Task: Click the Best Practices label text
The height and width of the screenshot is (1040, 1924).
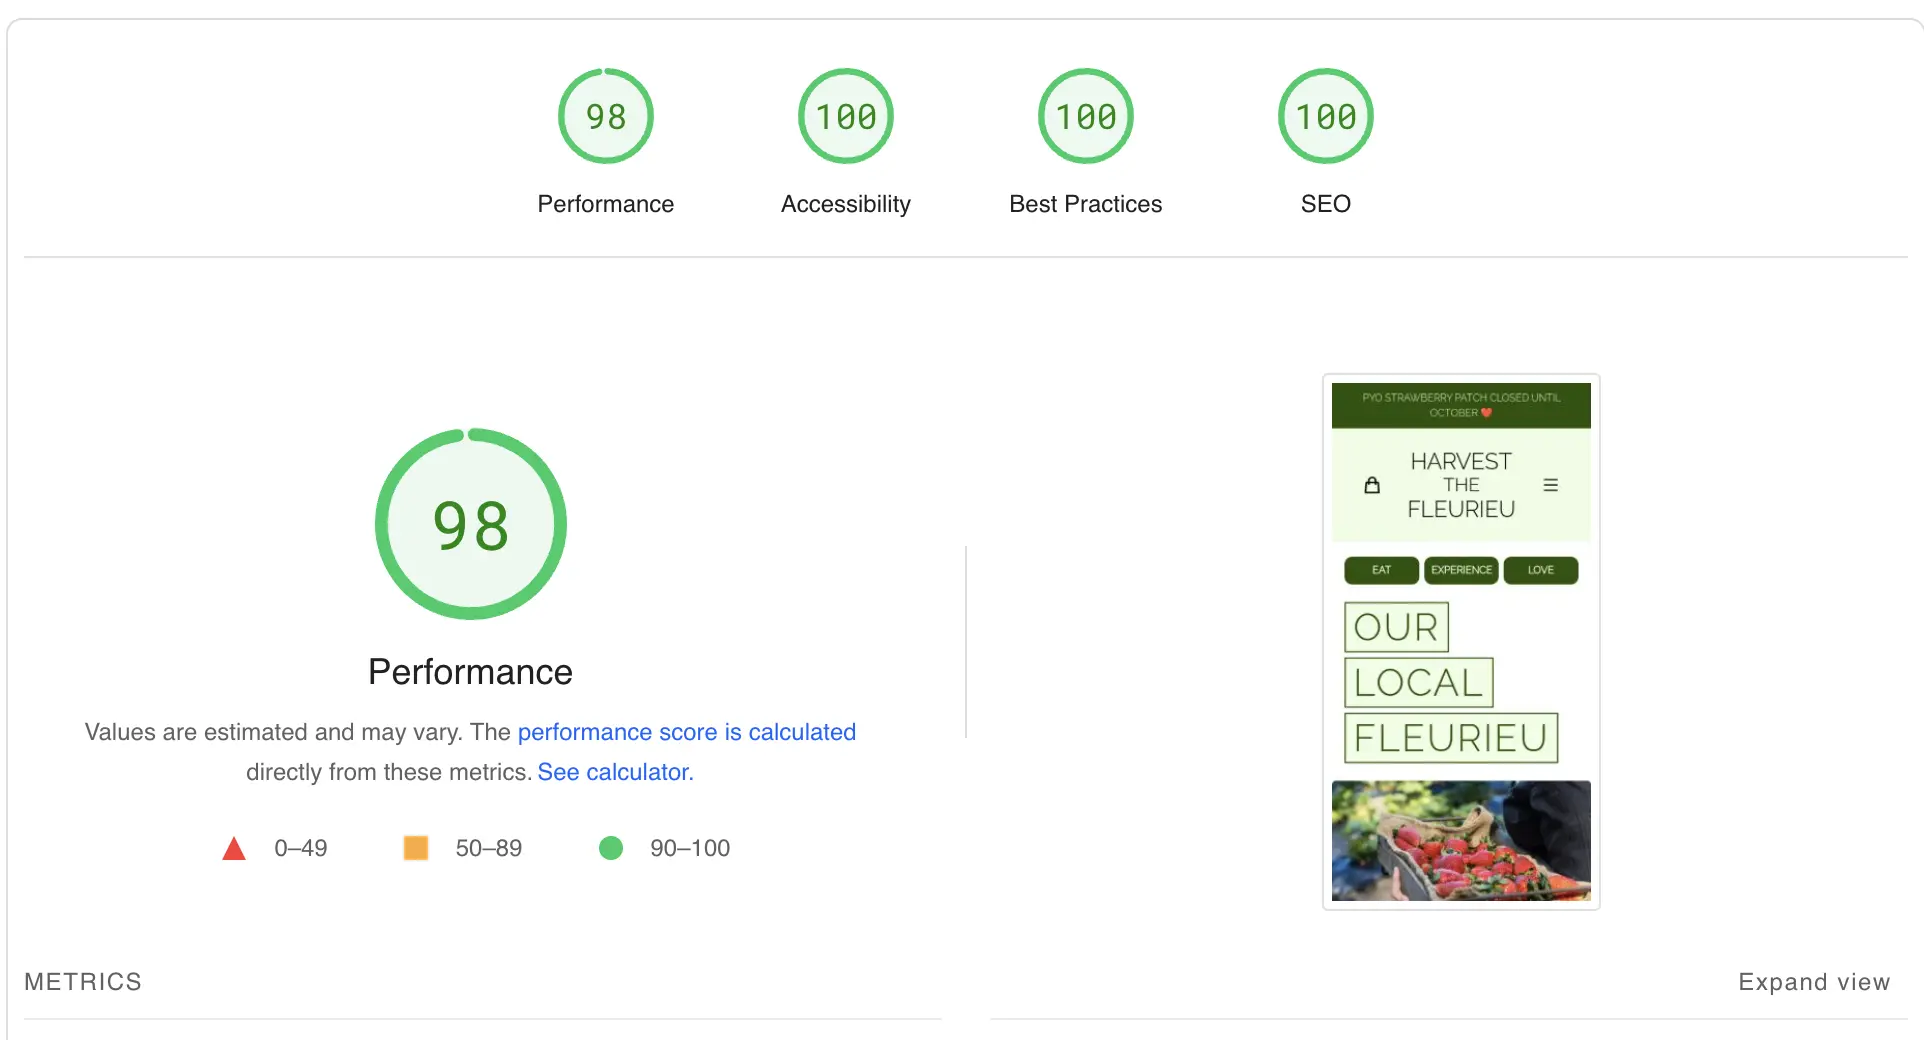Action: click(1086, 204)
